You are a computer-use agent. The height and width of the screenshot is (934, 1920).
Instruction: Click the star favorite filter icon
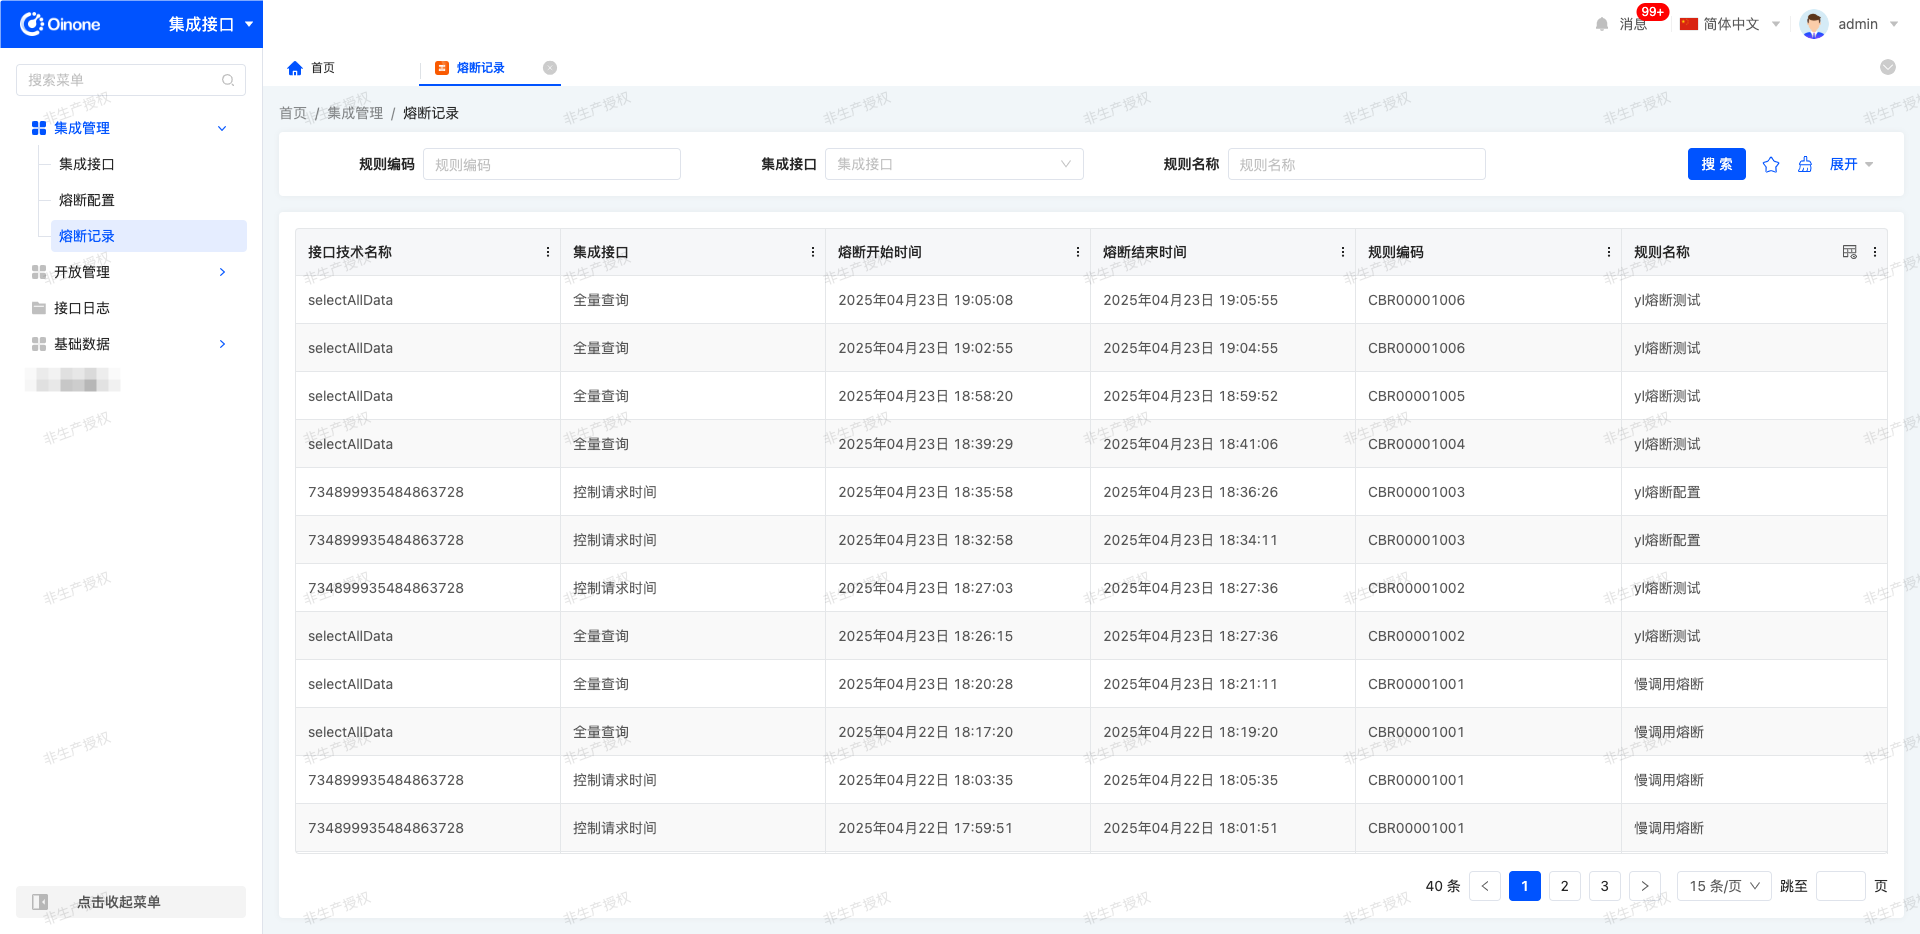[1771, 164]
